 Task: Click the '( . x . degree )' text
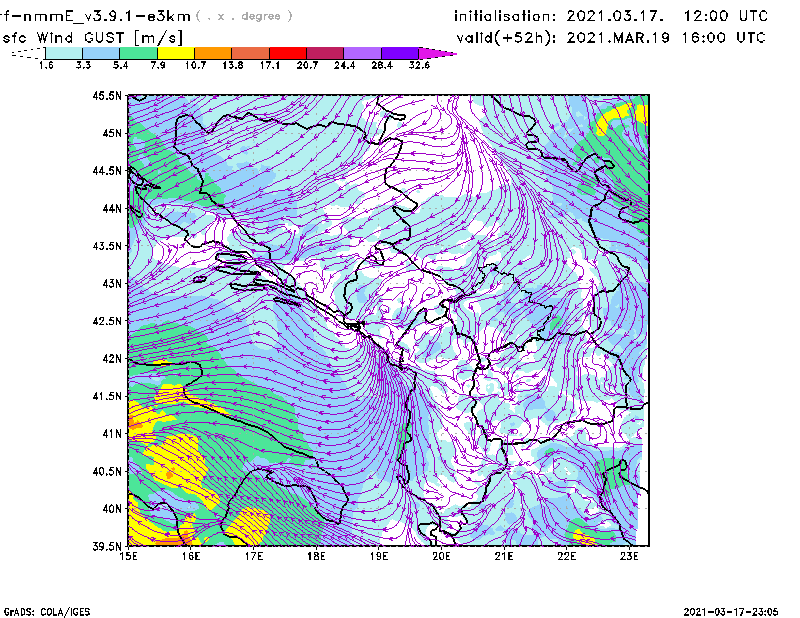(244, 16)
